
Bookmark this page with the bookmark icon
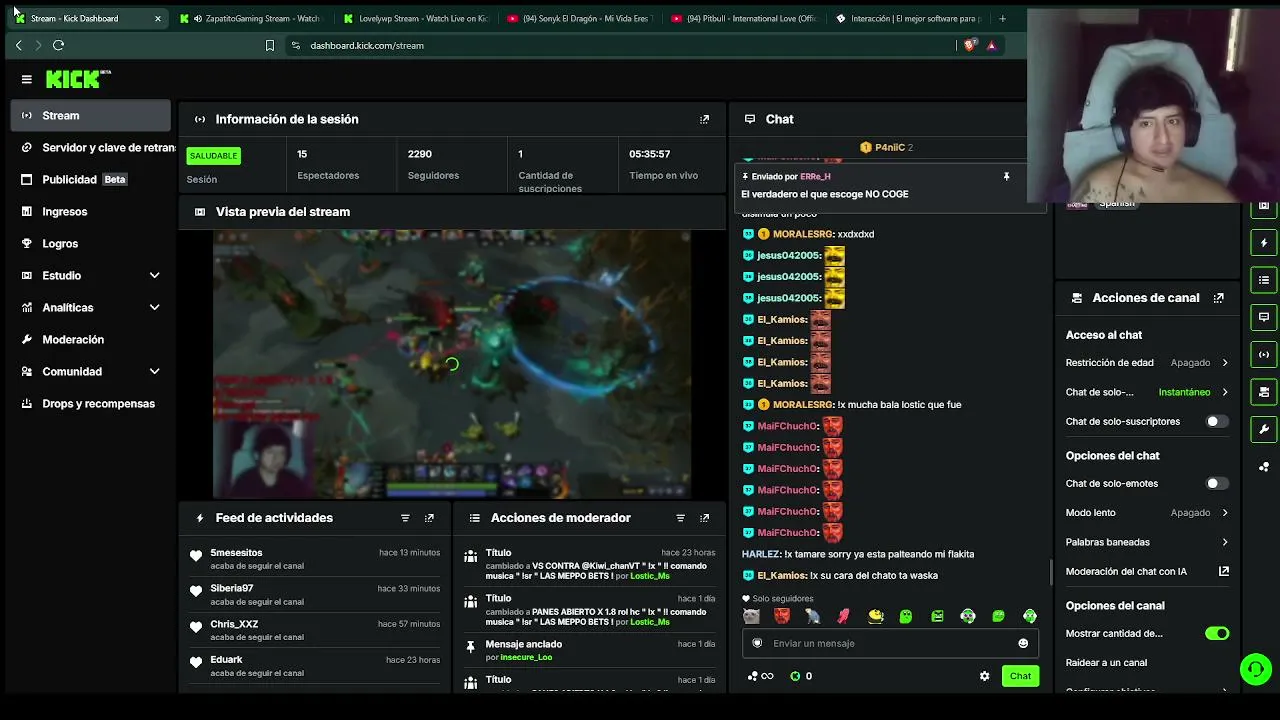pos(270,45)
